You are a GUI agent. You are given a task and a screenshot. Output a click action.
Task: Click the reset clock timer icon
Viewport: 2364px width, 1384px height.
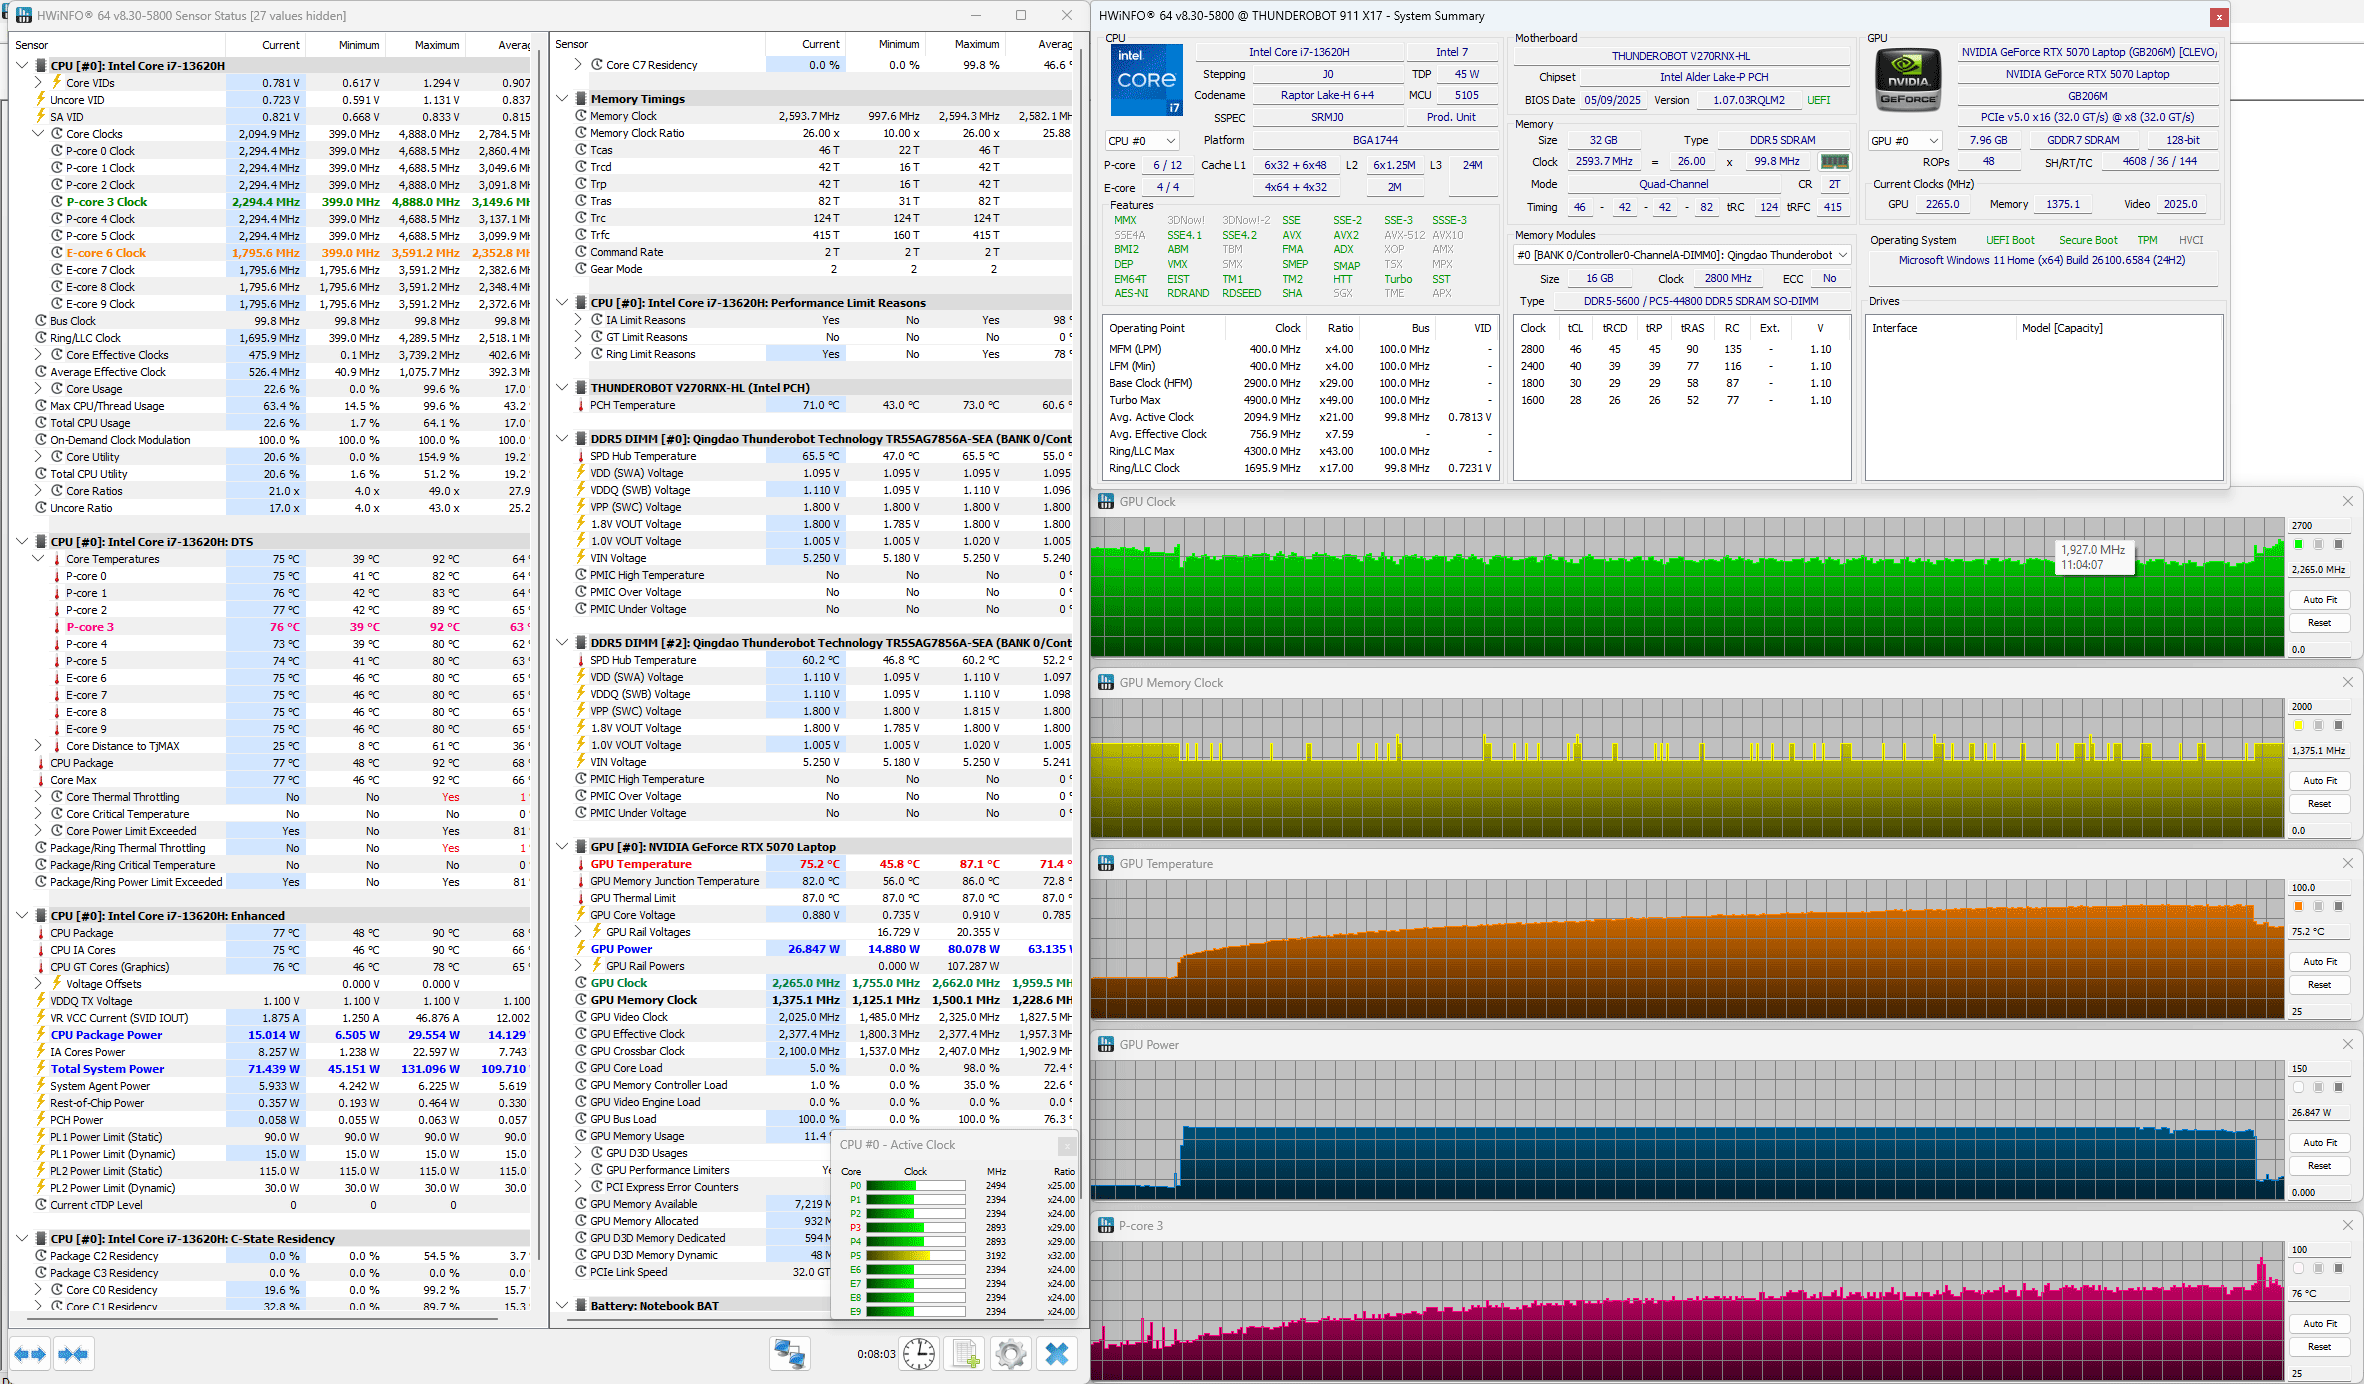(x=918, y=1354)
